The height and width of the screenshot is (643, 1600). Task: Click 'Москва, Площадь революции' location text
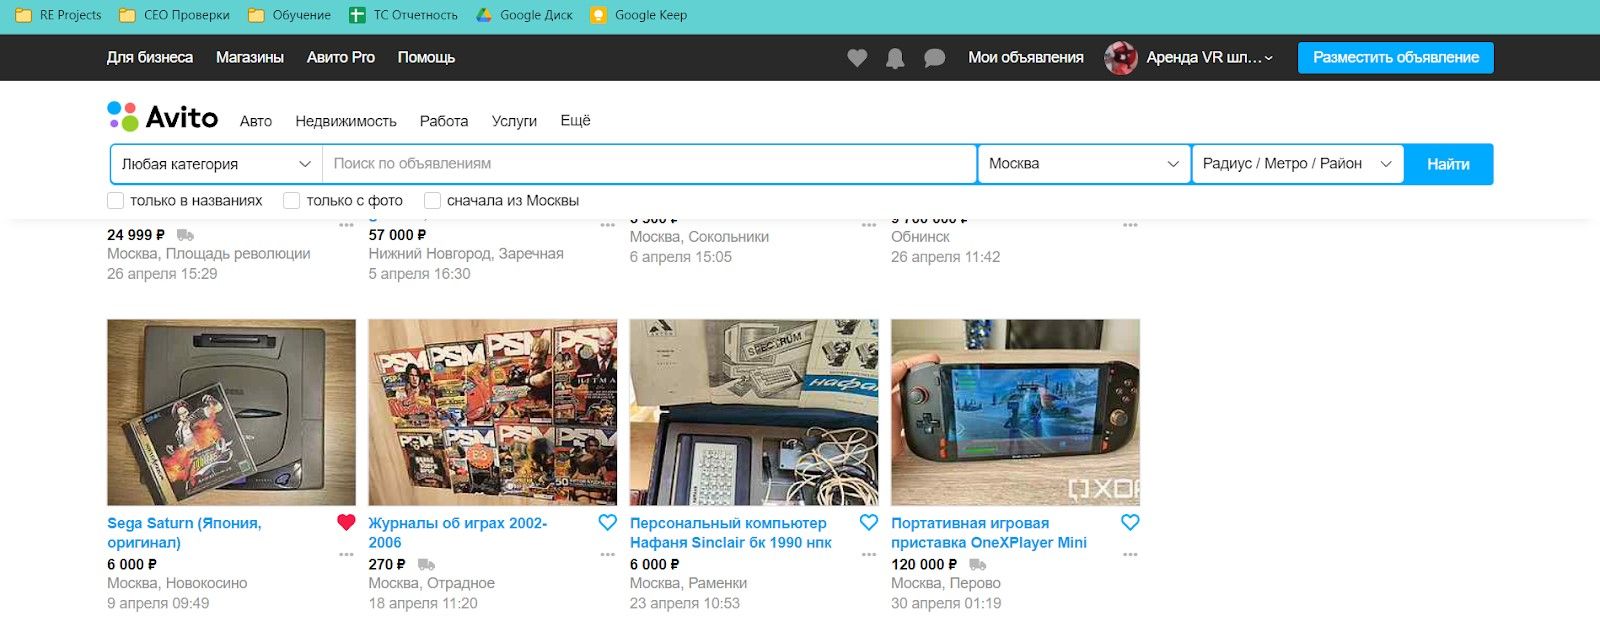209,254
